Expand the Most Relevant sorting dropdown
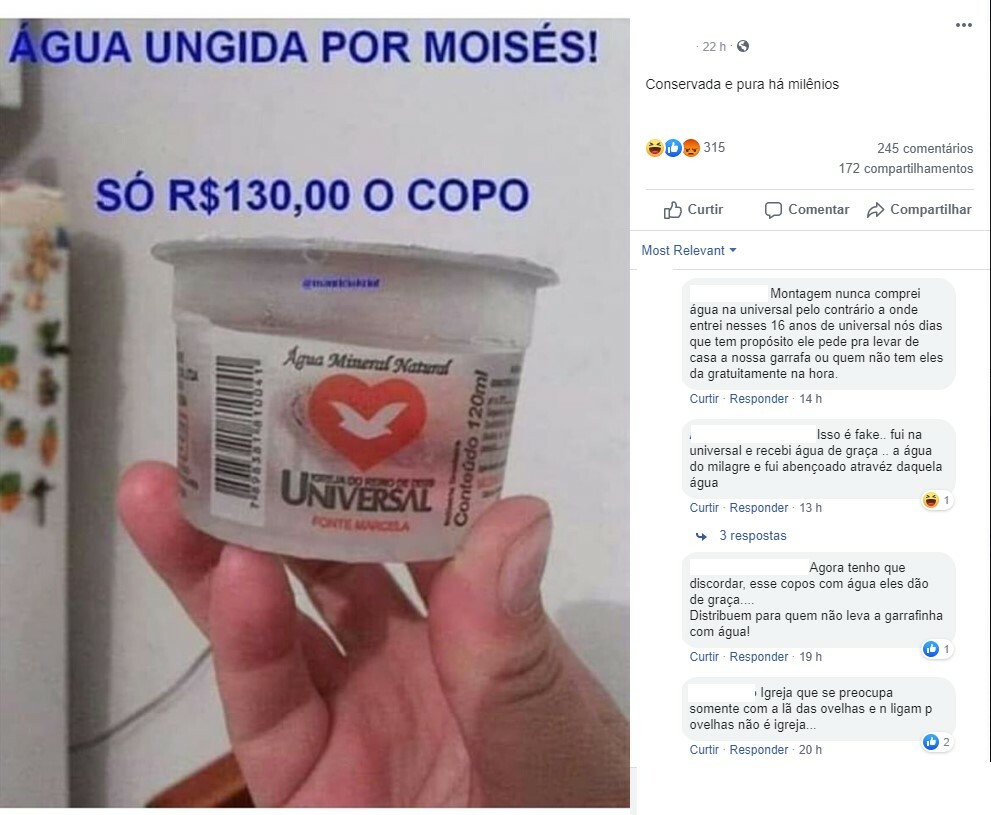Viewport: 991px width, 815px height. pos(689,250)
